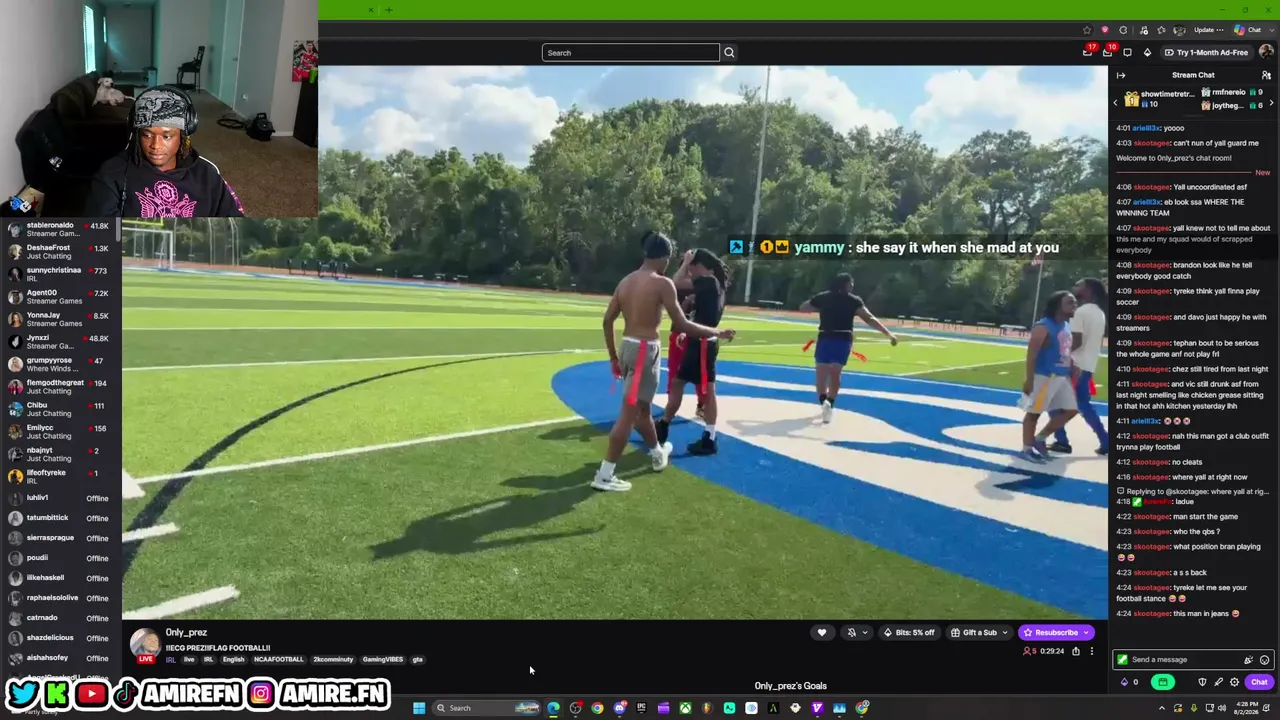
Task: Show previous gift leaderboard entries arrow
Action: [1115, 102]
